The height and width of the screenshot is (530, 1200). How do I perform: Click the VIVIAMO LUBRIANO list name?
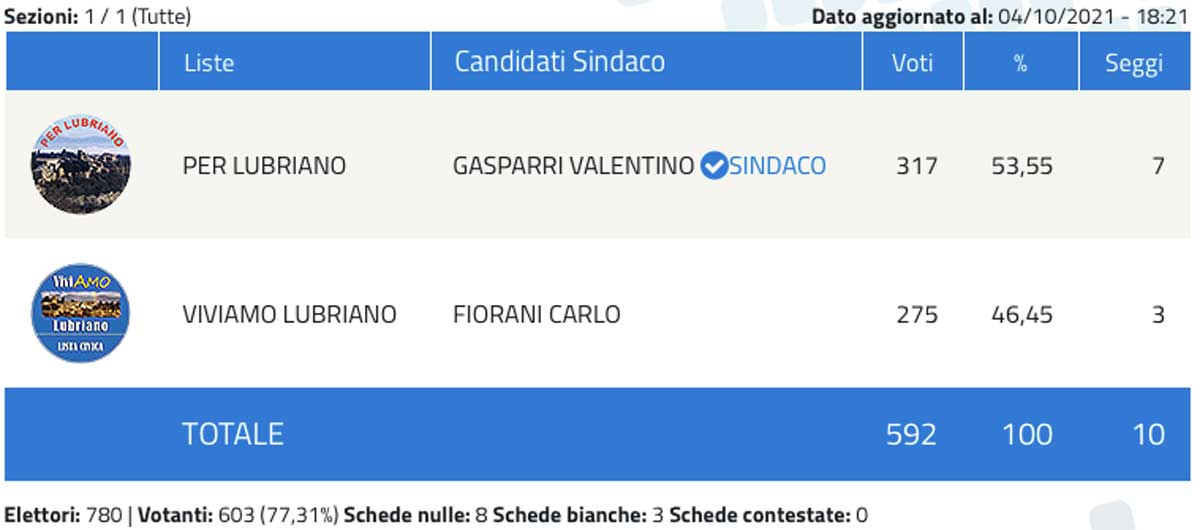pyautogui.click(x=289, y=315)
